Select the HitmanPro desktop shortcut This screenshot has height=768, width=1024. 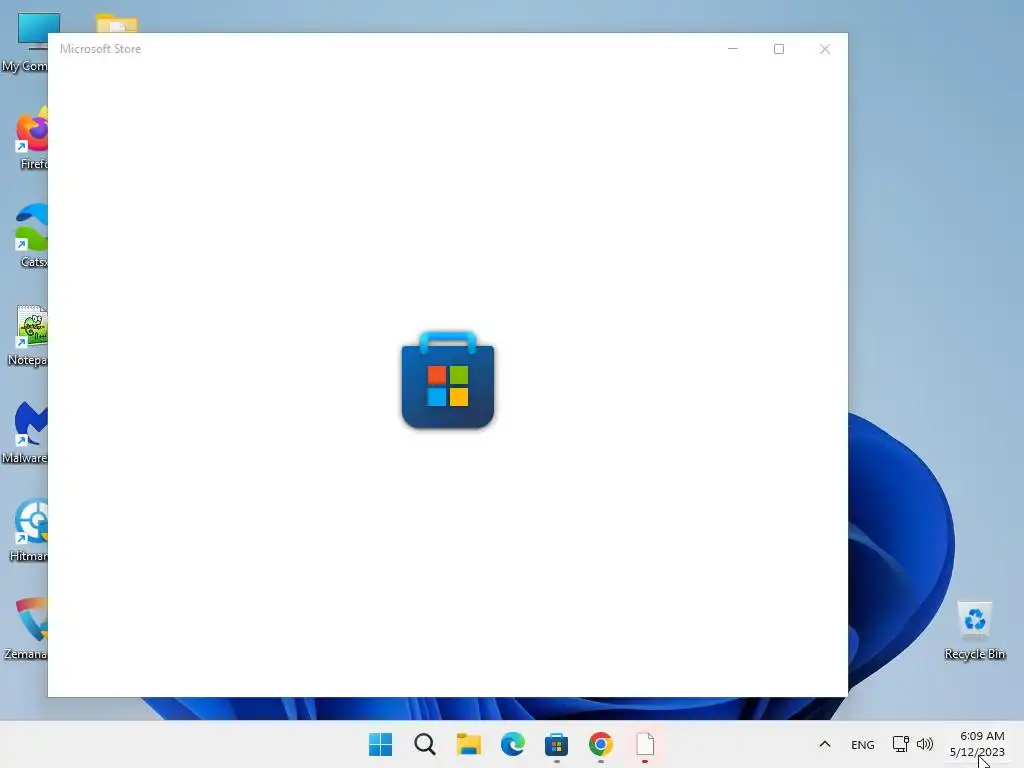29,530
